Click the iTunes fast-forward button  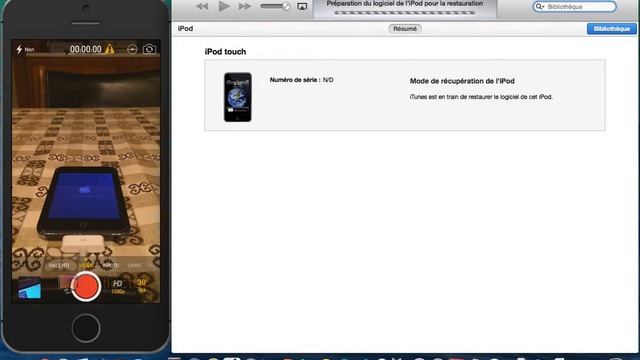coord(245,6)
